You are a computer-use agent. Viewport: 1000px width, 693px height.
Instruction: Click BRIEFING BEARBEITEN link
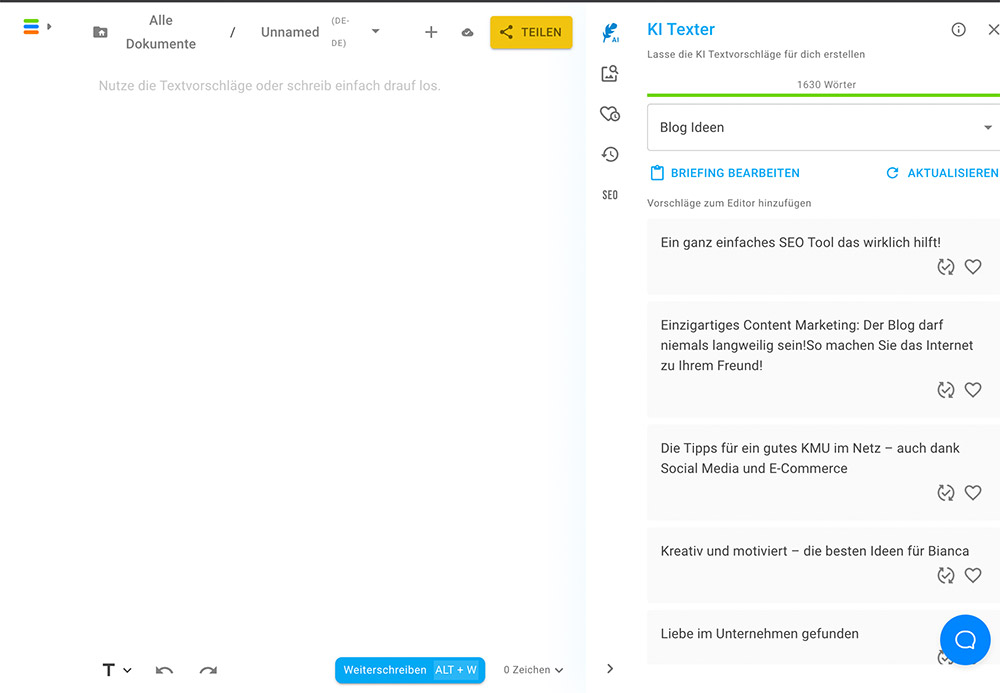(725, 173)
